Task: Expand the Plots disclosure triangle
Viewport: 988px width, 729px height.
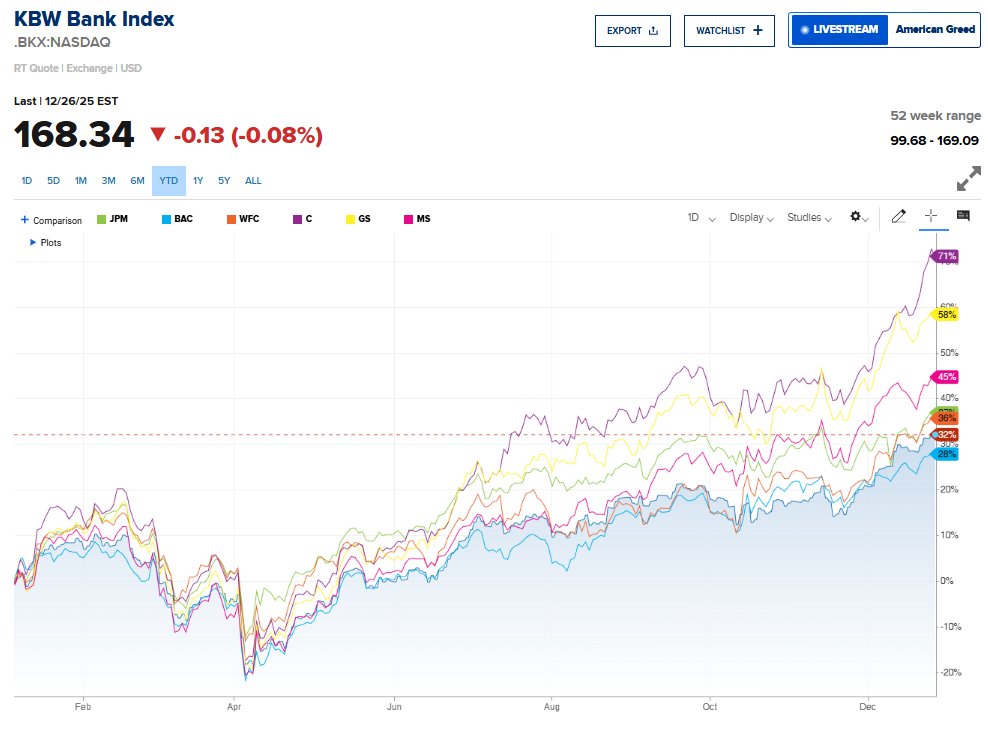Action: (x=33, y=242)
